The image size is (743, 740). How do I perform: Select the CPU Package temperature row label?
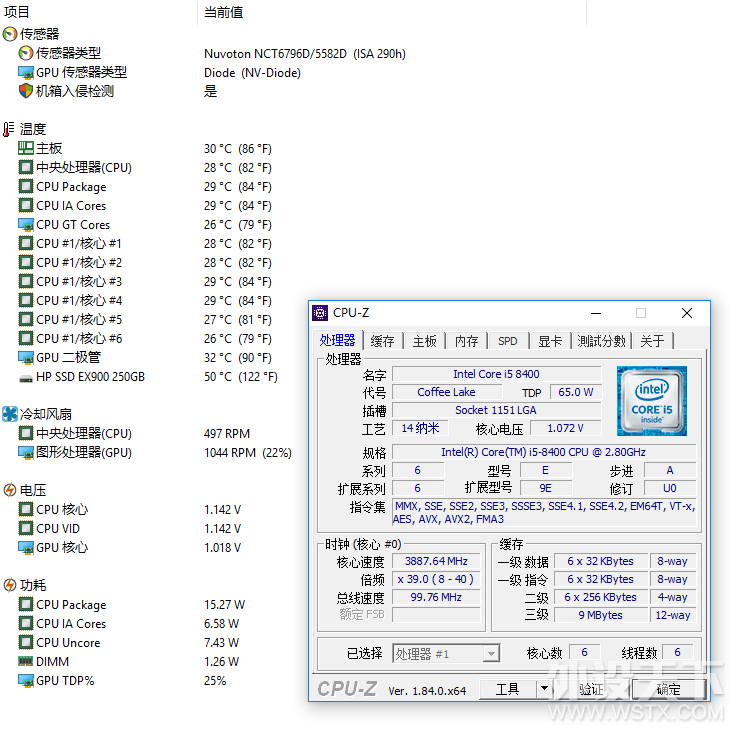[x=71, y=187]
